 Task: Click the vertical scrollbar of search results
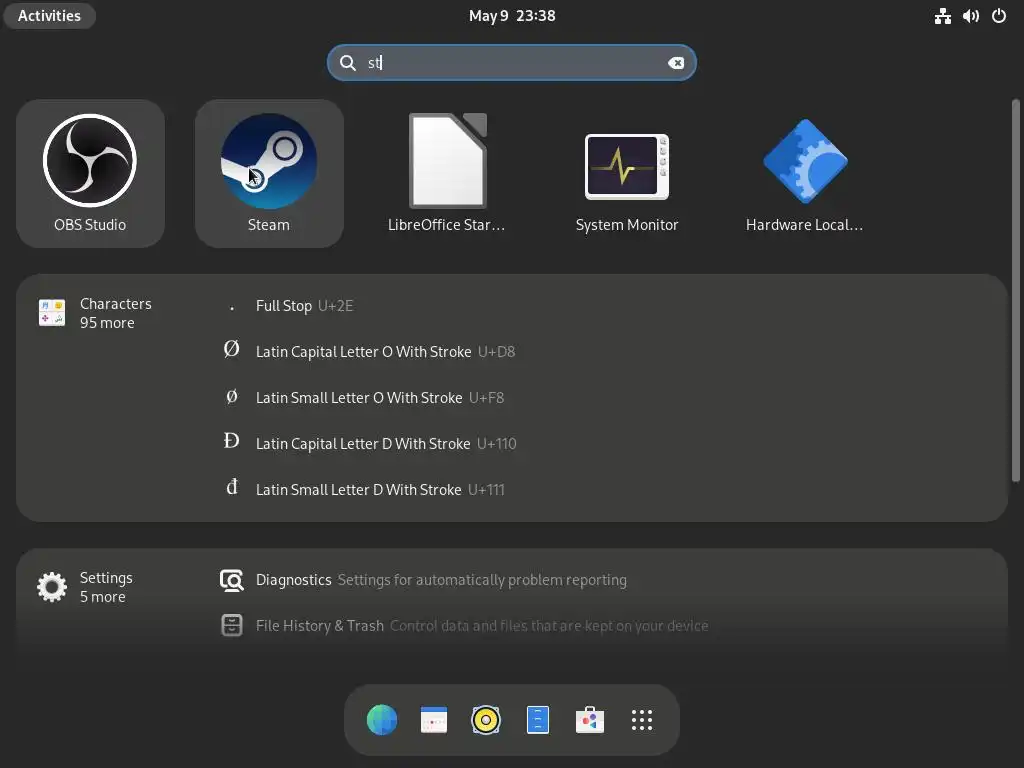(x=1015, y=291)
